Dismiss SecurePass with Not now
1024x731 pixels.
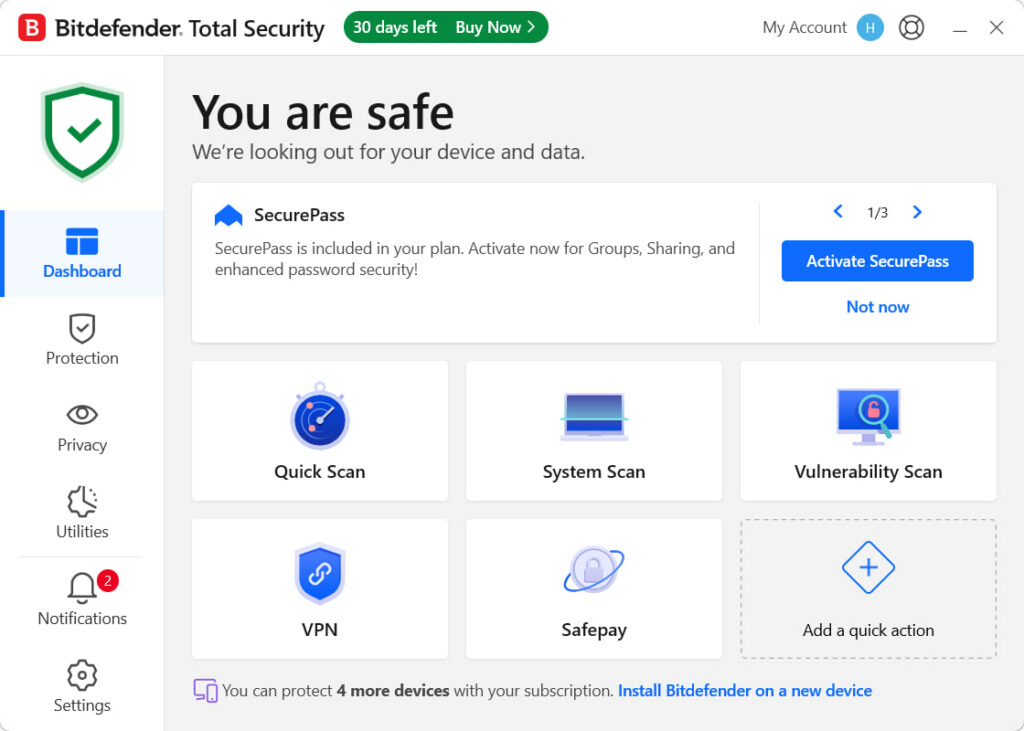tap(878, 306)
